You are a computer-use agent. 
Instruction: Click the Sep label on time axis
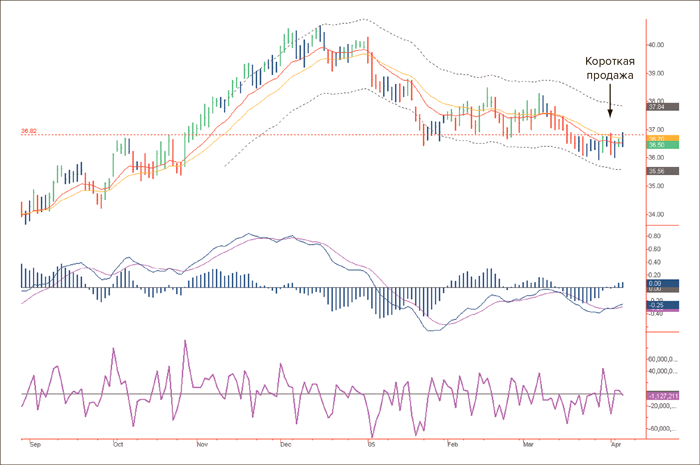tap(36, 442)
